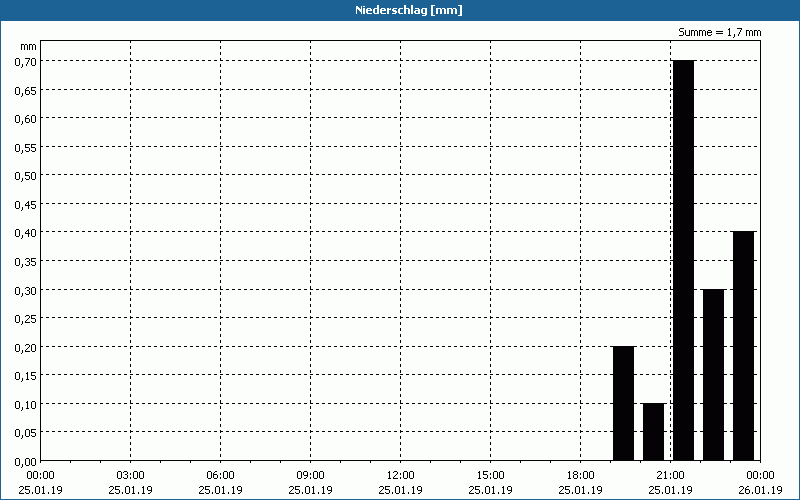The image size is (800, 500).
Task: Click the bar with value 0,20
Action: pyautogui.click(x=623, y=403)
